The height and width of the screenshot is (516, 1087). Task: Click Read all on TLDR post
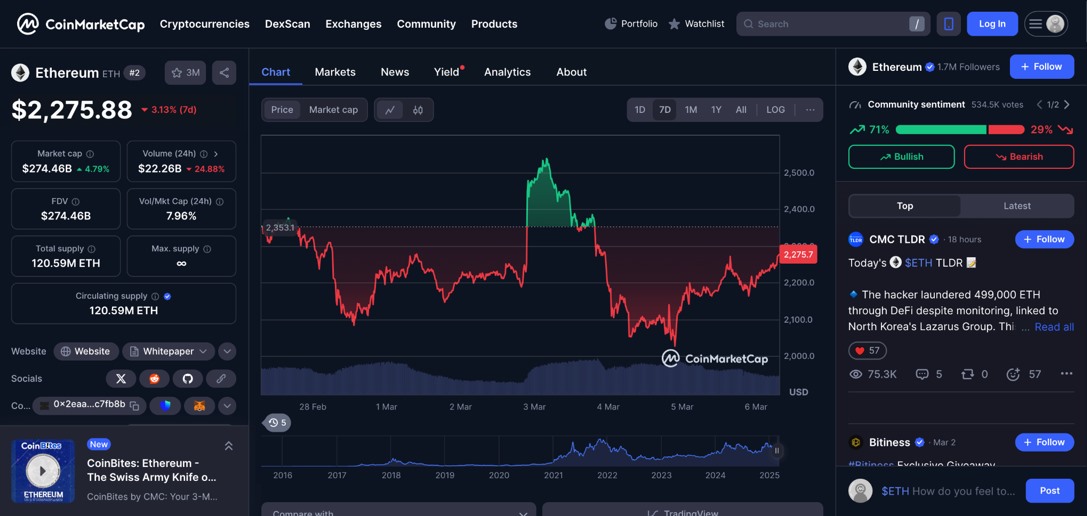(1054, 327)
